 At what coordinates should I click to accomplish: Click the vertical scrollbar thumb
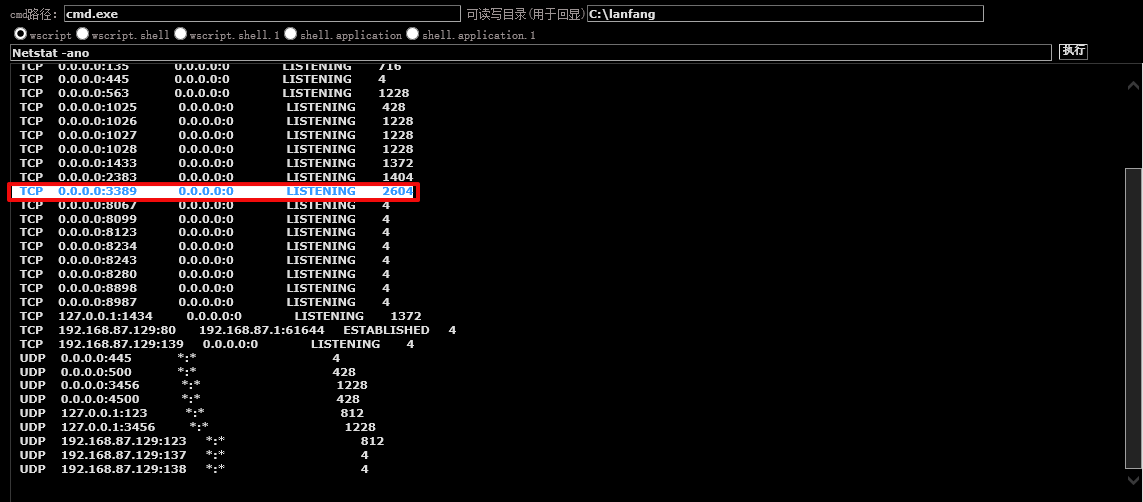(x=1134, y=318)
